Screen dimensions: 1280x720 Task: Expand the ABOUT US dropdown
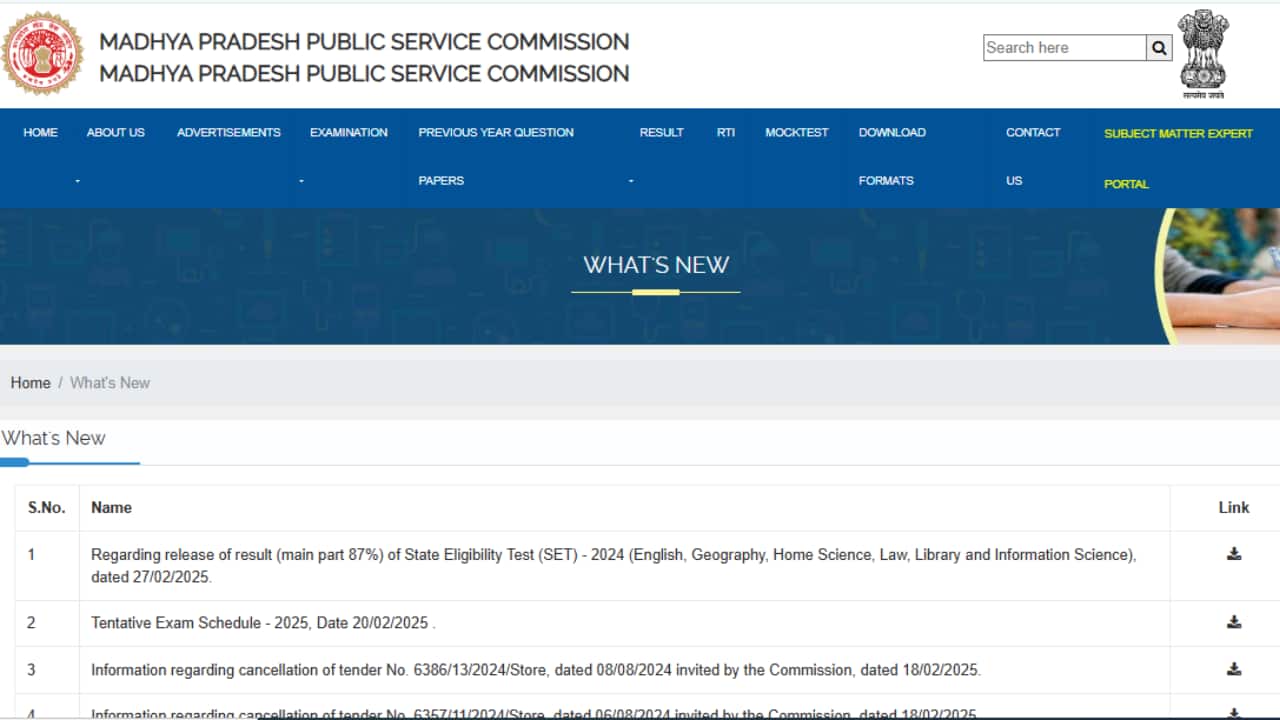[x=115, y=132]
